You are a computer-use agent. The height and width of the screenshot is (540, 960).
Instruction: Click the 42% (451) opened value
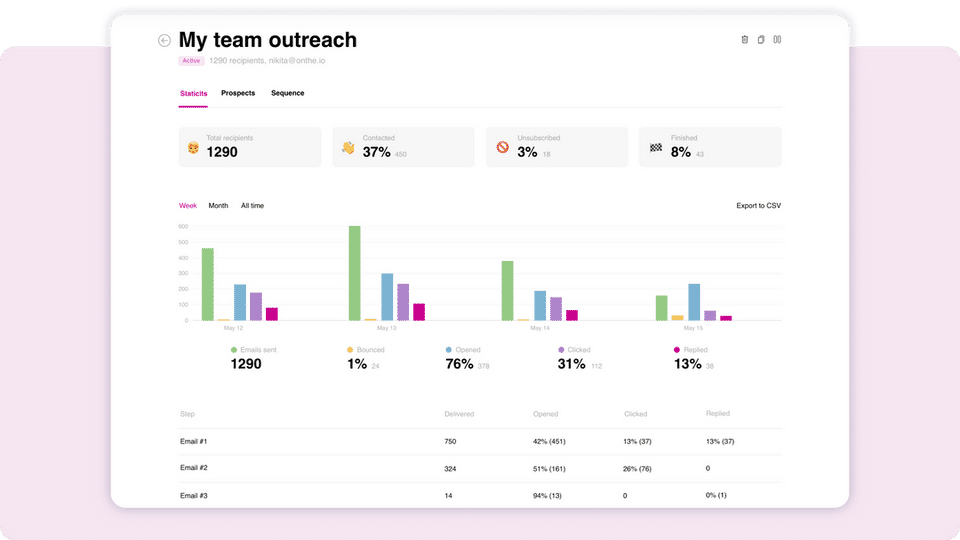[x=549, y=441]
